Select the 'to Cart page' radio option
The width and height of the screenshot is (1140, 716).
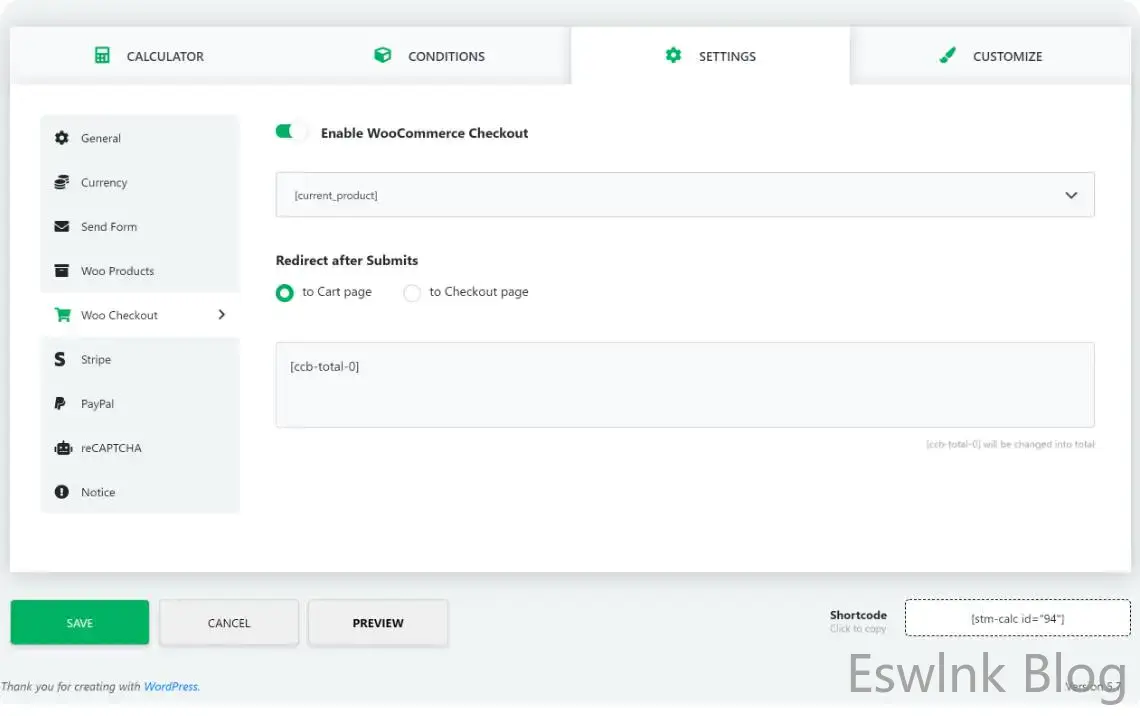click(285, 293)
